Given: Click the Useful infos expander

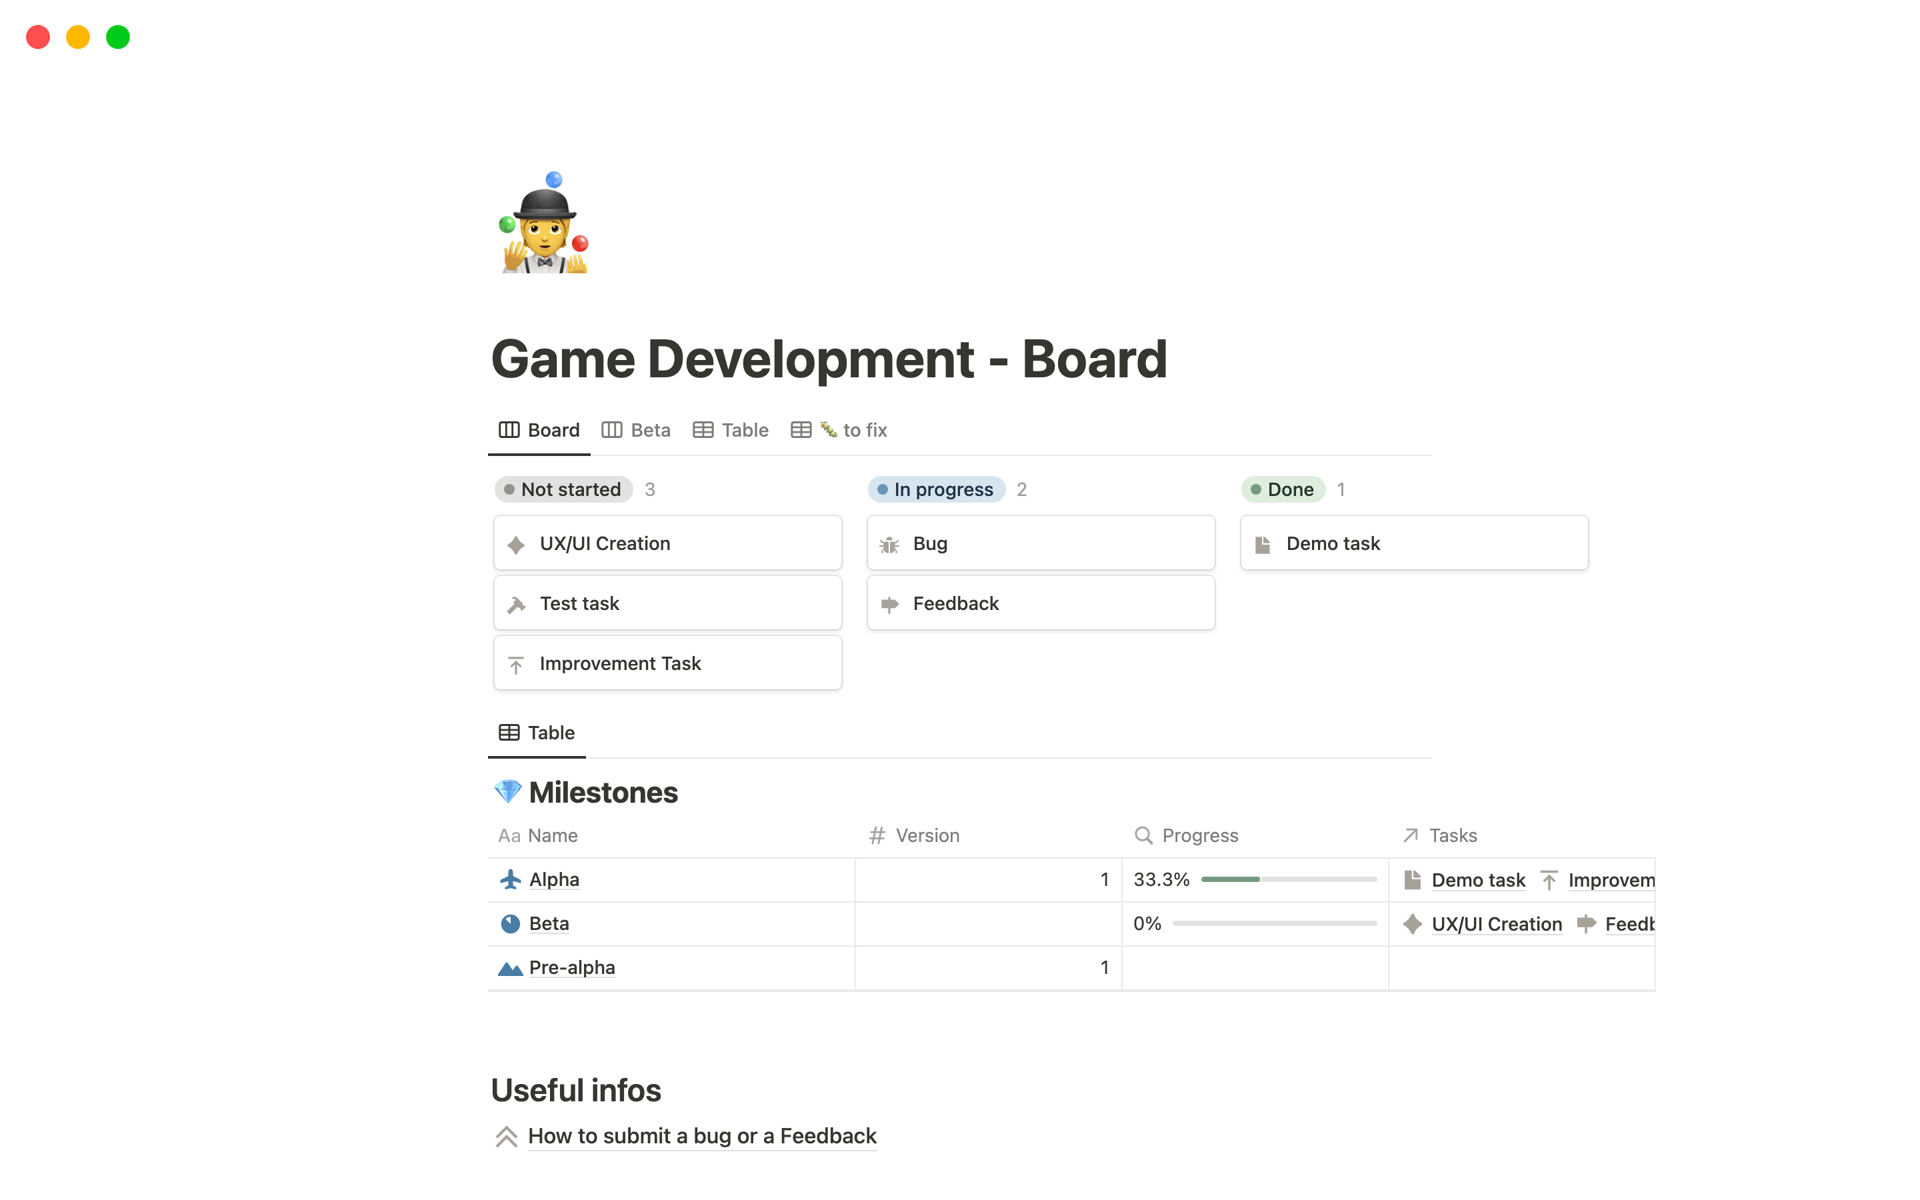Looking at the screenshot, I should (x=506, y=1136).
